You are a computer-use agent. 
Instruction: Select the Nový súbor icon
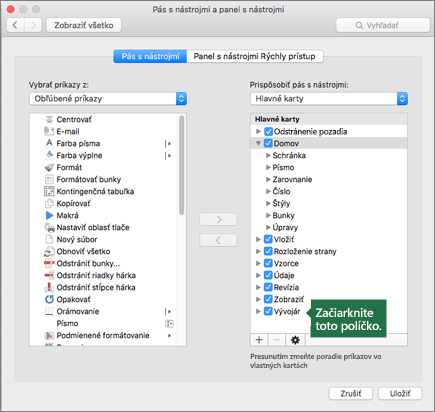point(49,239)
